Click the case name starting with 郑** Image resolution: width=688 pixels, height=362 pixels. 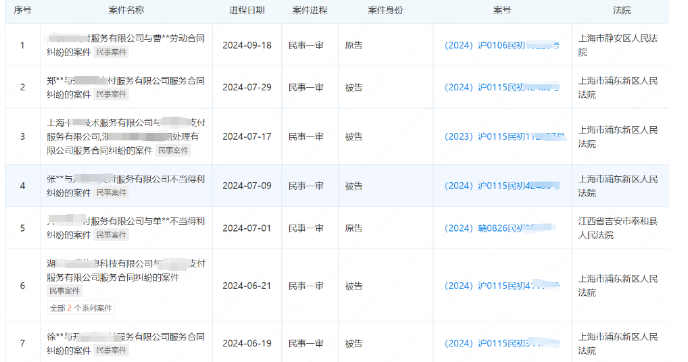[x=125, y=87]
